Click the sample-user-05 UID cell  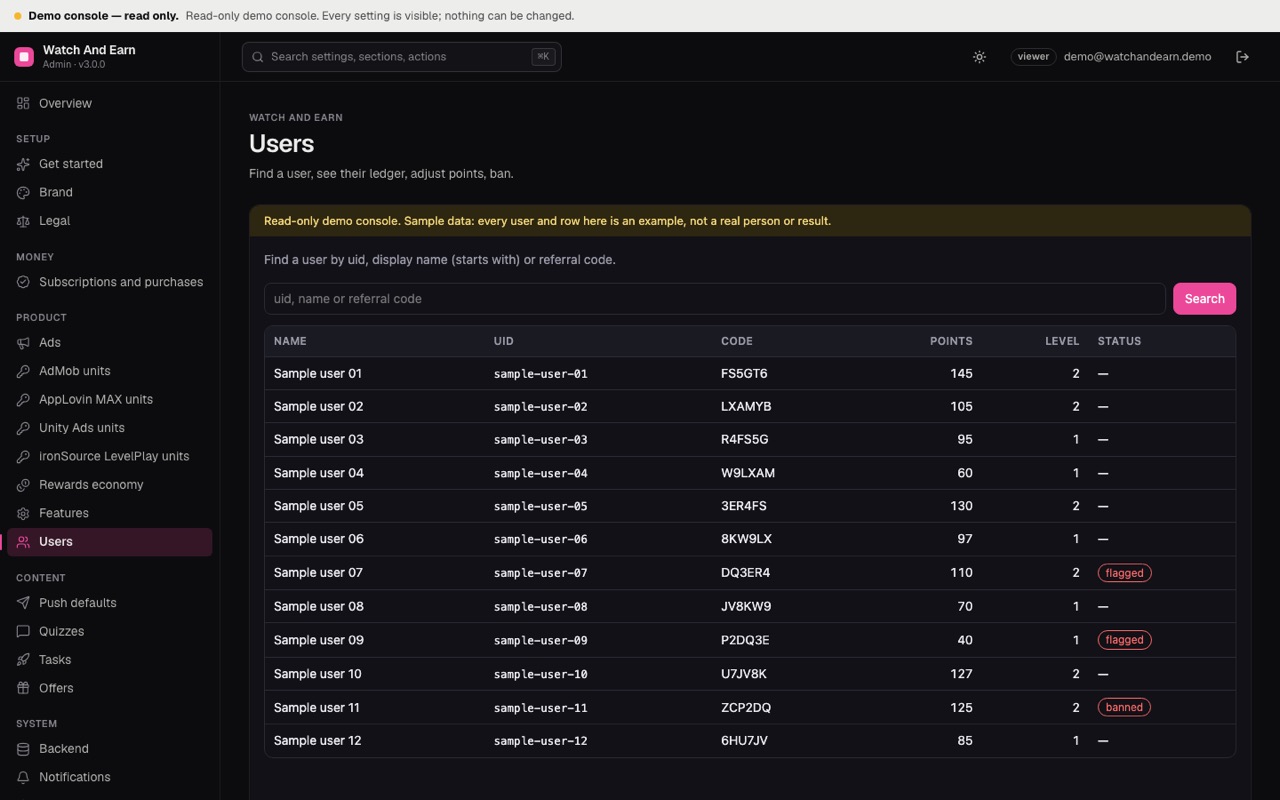coord(540,506)
